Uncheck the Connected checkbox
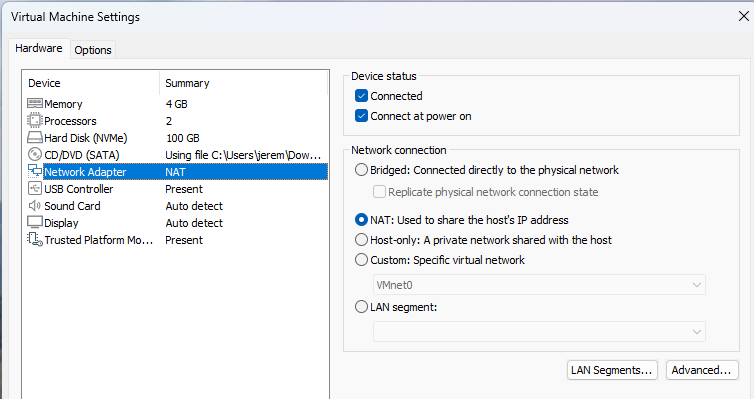This screenshot has height=399, width=754. point(362,96)
